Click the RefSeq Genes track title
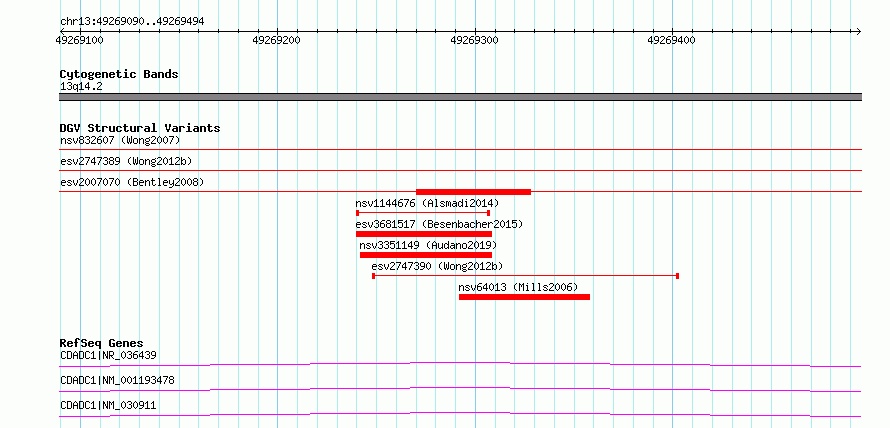The height and width of the screenshot is (428, 890). 102,343
